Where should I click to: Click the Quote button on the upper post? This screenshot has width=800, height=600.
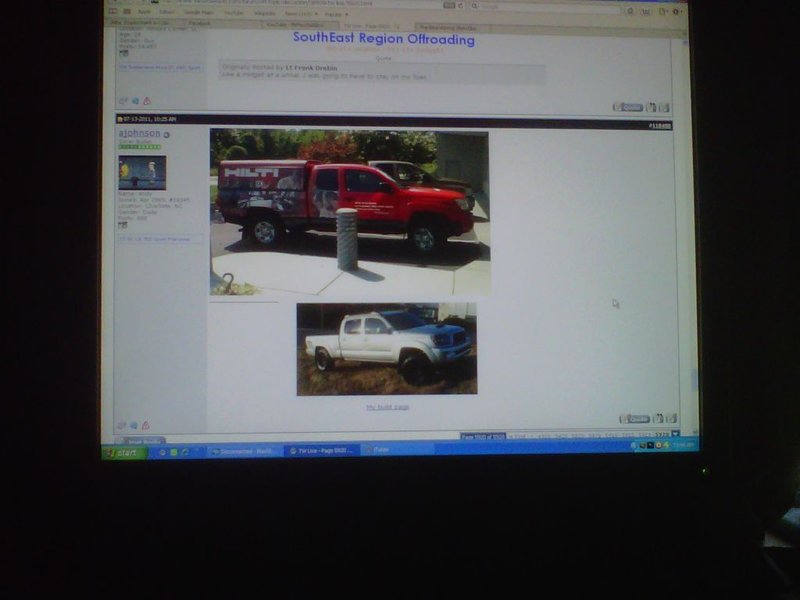tap(628, 107)
